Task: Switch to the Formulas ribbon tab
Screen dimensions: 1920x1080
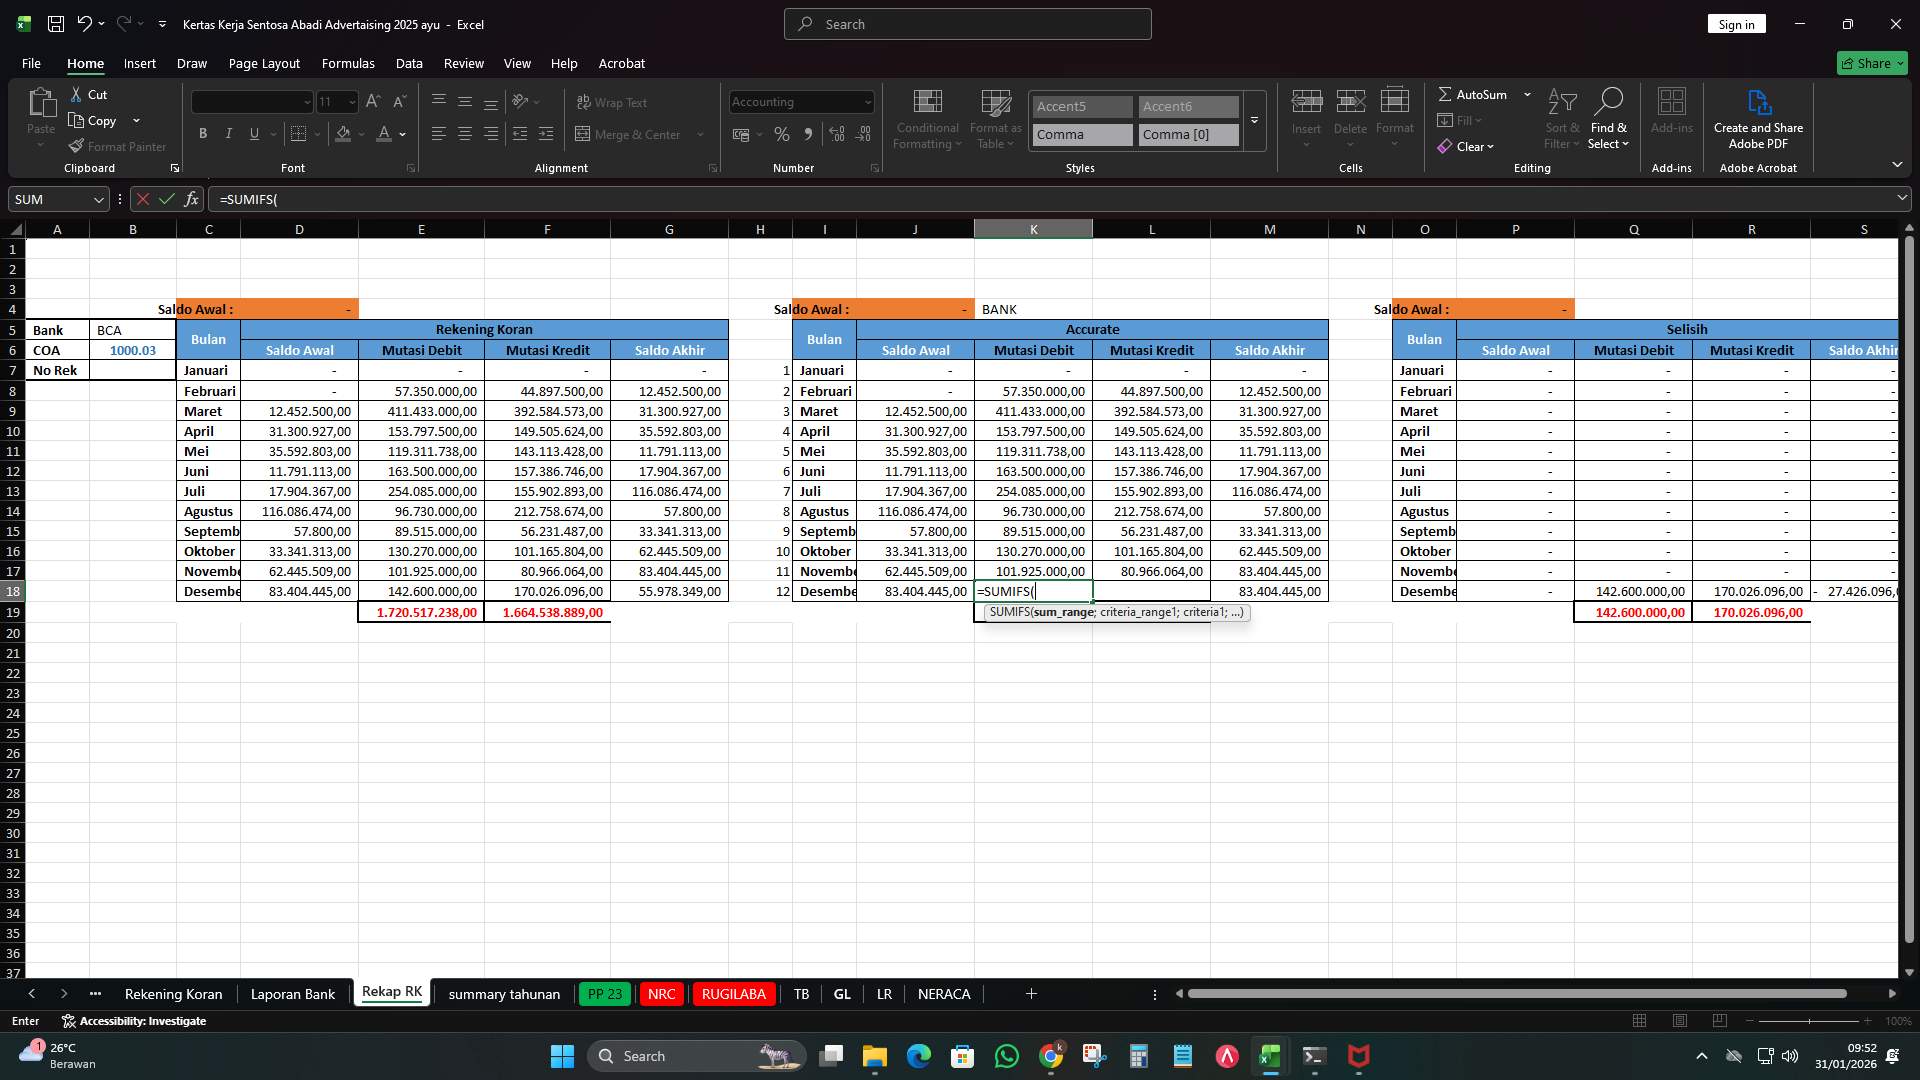Action: point(348,63)
